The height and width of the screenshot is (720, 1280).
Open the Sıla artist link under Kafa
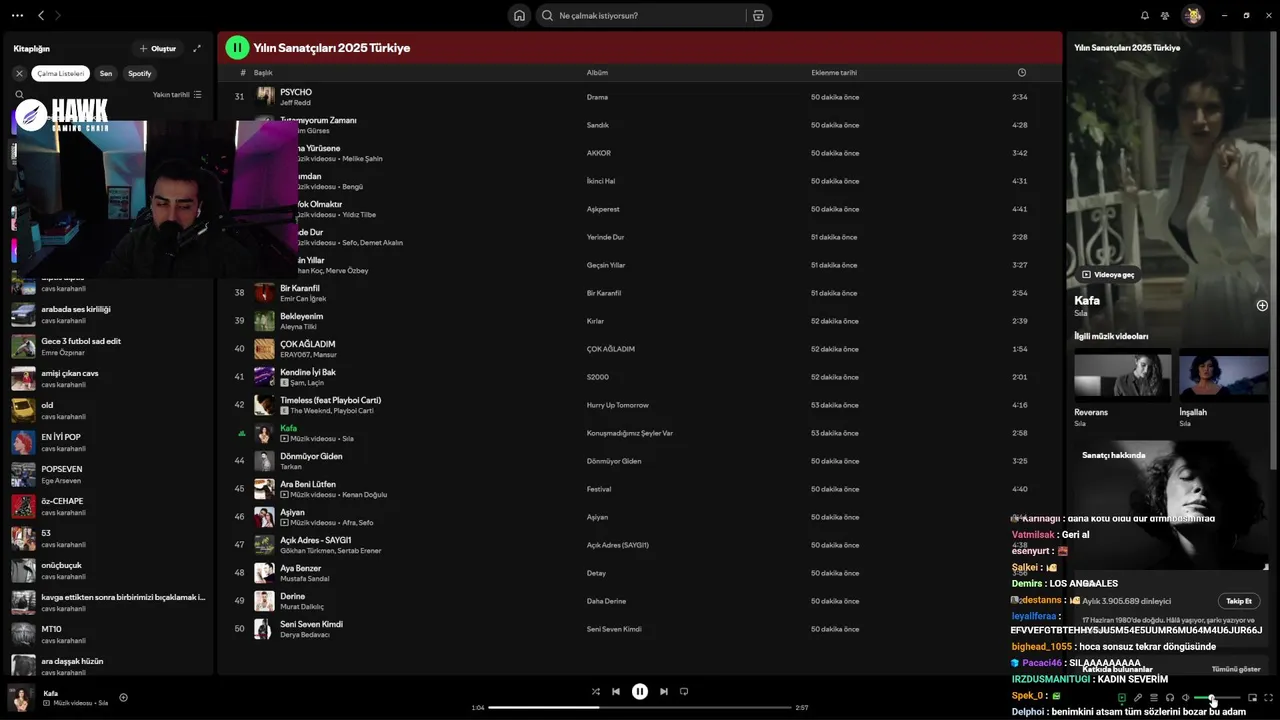[x=1080, y=313]
